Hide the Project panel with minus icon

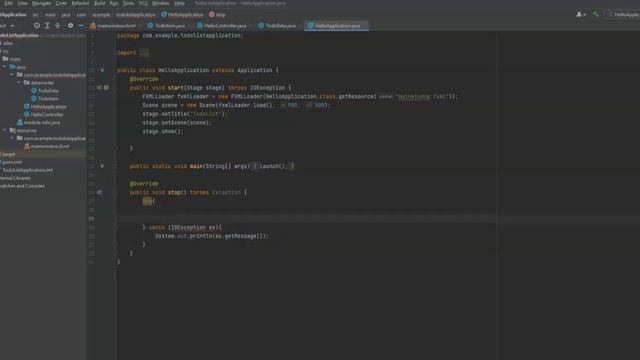tap(81, 25)
